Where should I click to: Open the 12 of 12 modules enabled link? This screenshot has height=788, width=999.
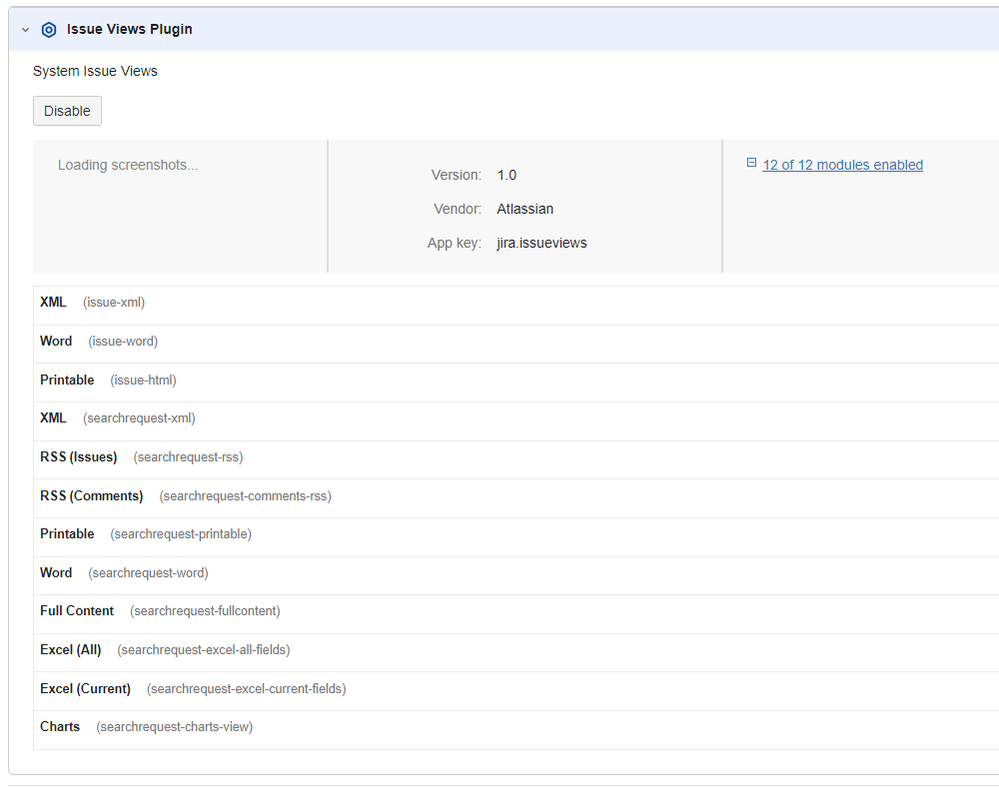click(x=842, y=165)
